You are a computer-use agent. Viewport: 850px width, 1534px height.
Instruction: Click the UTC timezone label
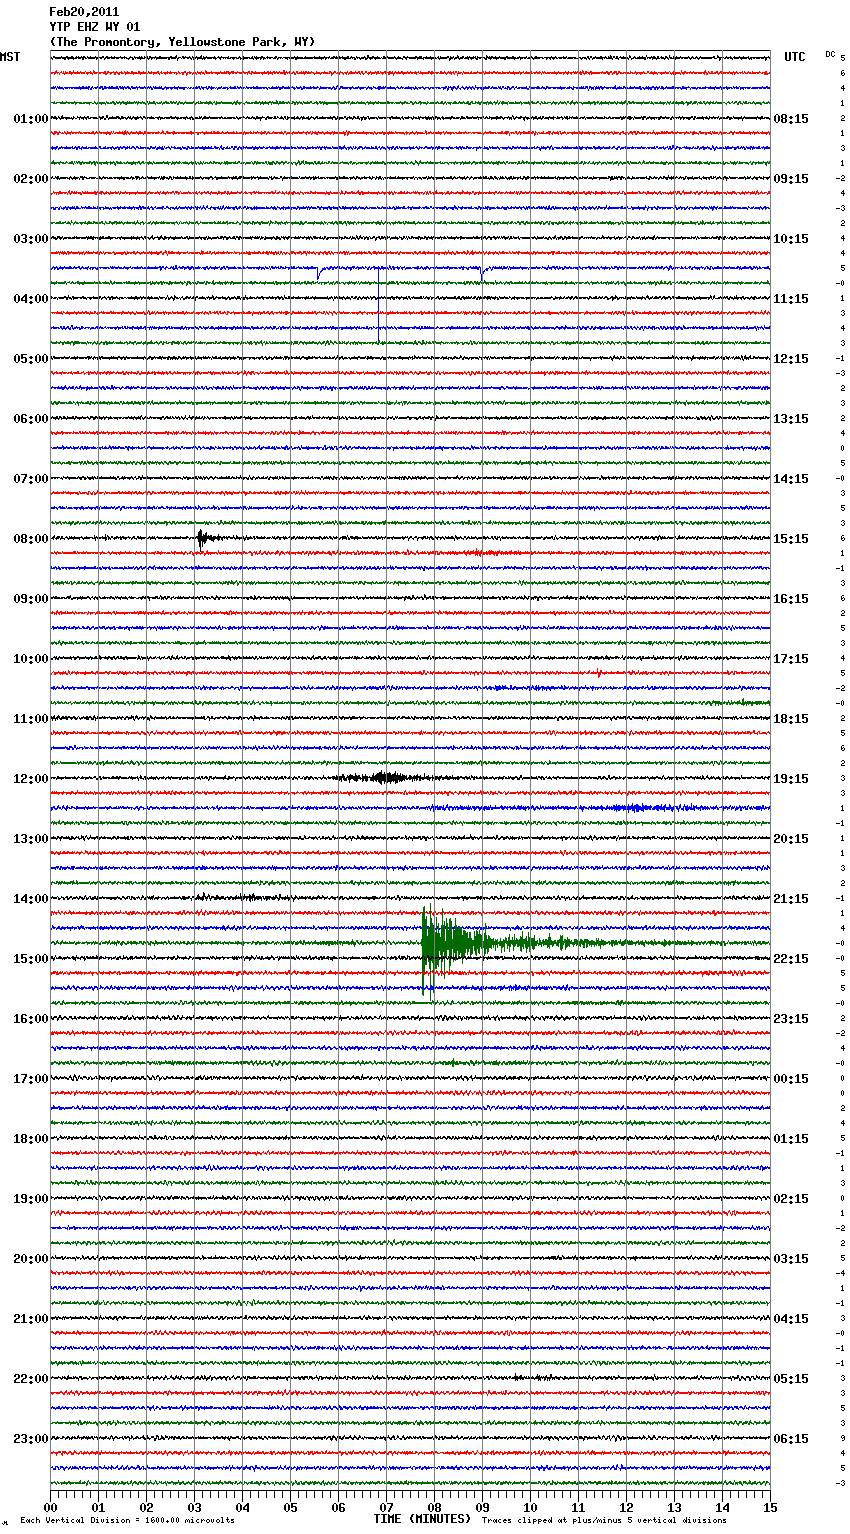coord(794,57)
